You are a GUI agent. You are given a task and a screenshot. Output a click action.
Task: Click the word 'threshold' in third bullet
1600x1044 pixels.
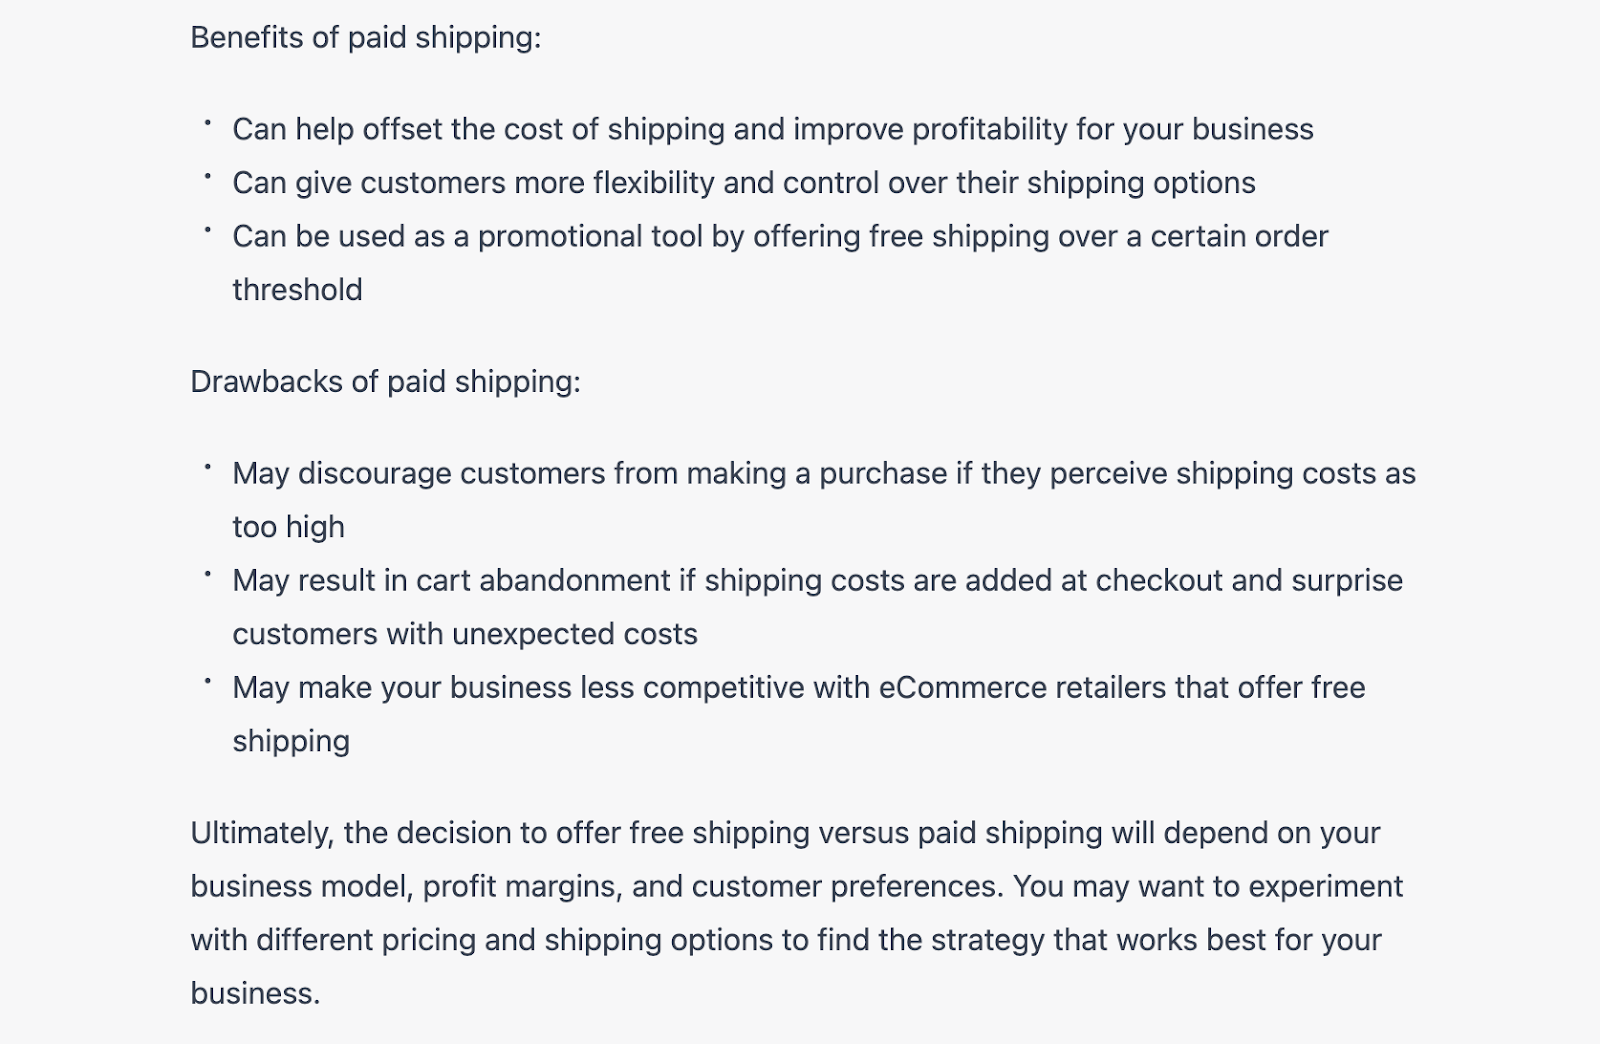coord(297,290)
